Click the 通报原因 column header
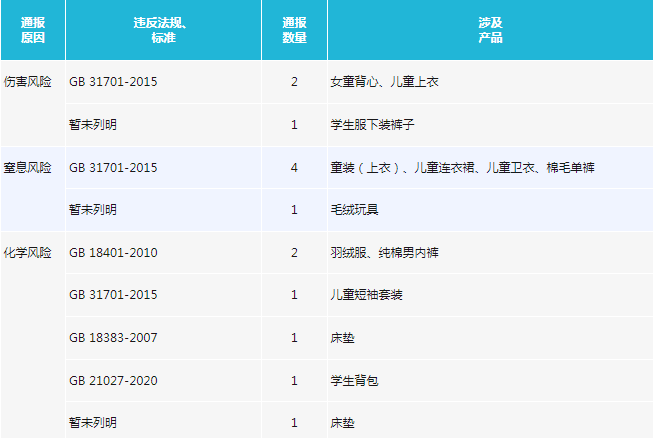Image resolution: width=653 pixels, height=438 pixels. (x=33, y=29)
